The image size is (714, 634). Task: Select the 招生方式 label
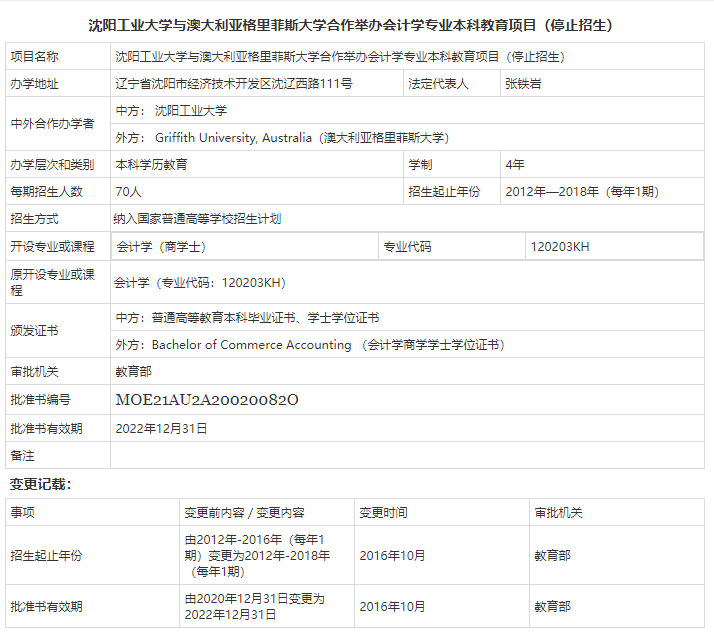(x=35, y=219)
